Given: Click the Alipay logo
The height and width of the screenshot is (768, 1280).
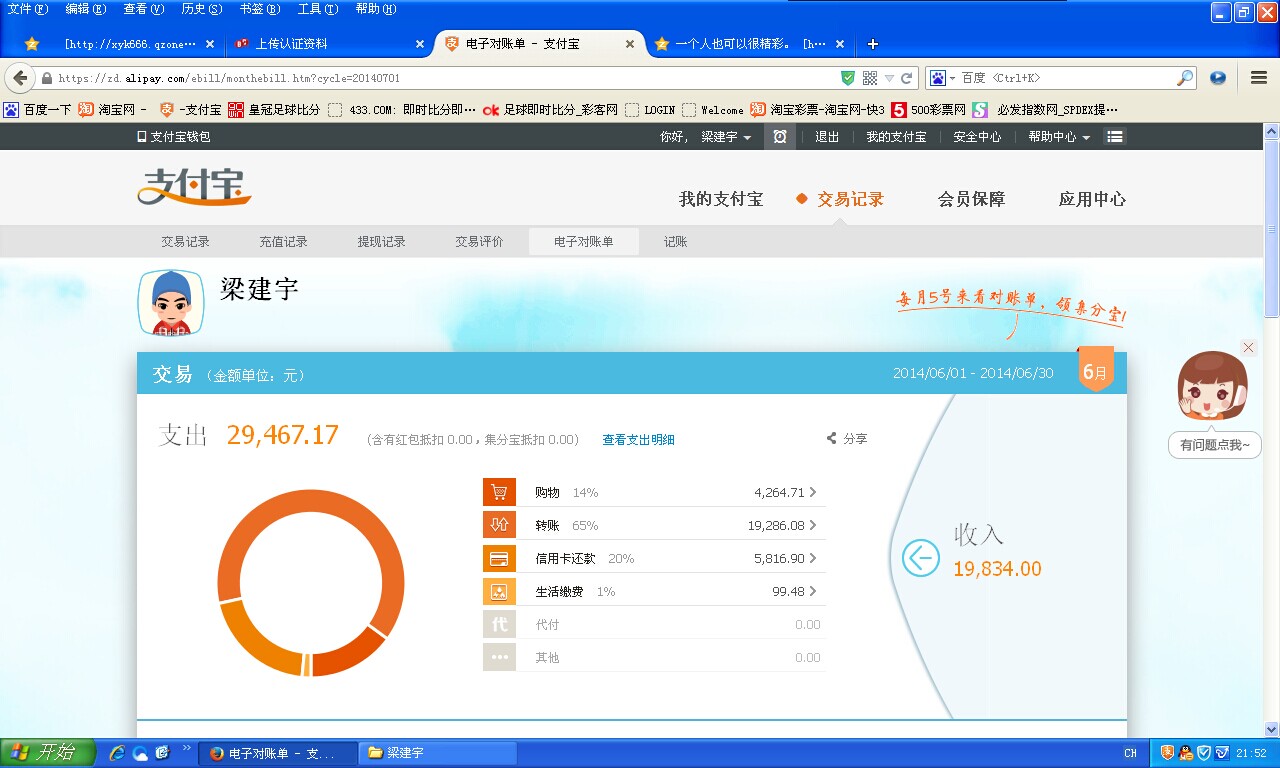Looking at the screenshot, I should 194,187.
